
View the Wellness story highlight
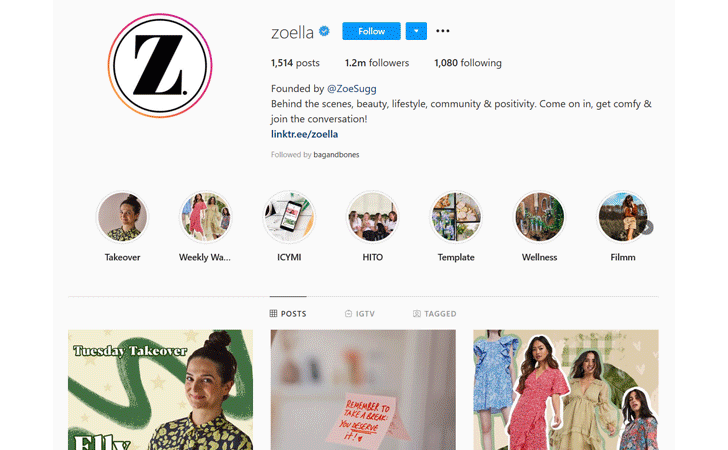click(x=539, y=217)
